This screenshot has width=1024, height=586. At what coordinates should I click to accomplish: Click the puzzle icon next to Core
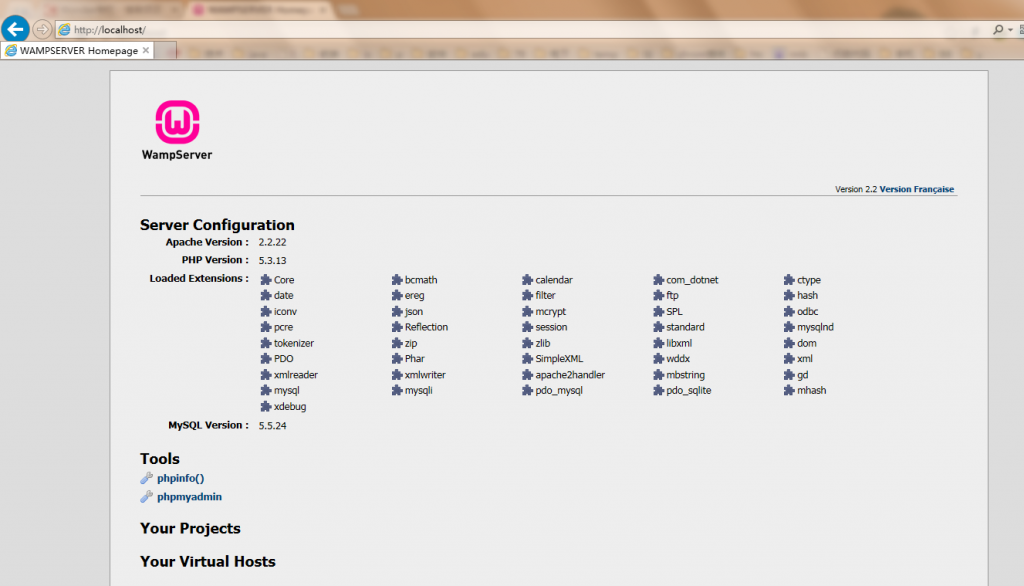point(266,280)
